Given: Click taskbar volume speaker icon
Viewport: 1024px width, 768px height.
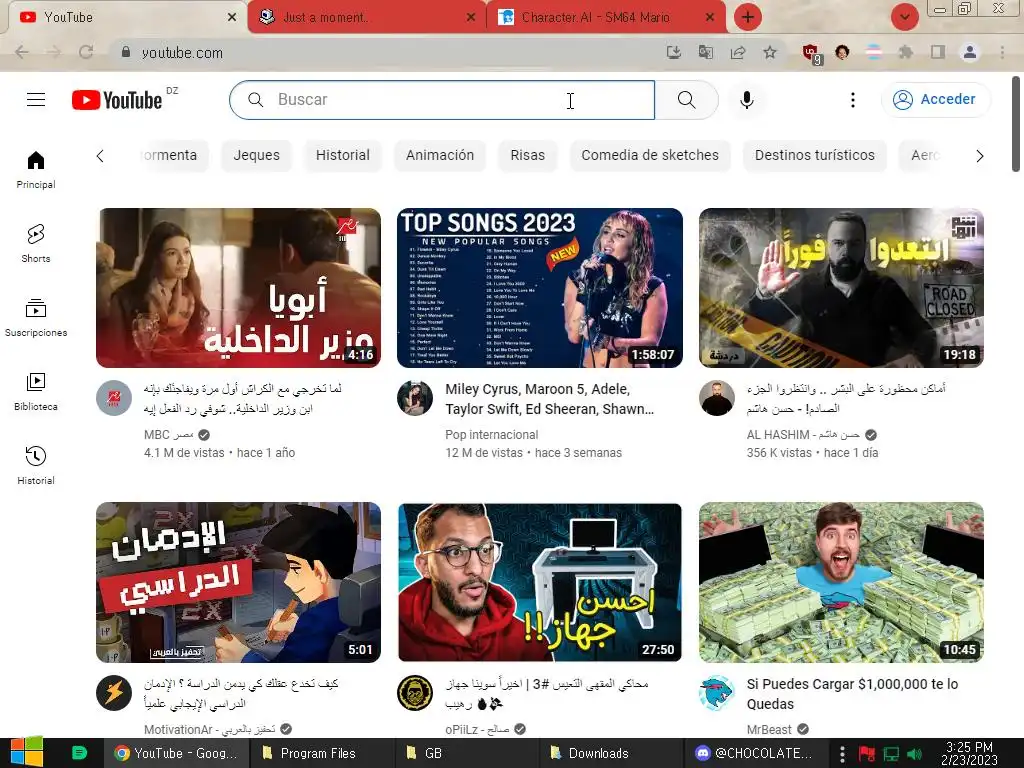Looking at the screenshot, I should tap(914, 754).
